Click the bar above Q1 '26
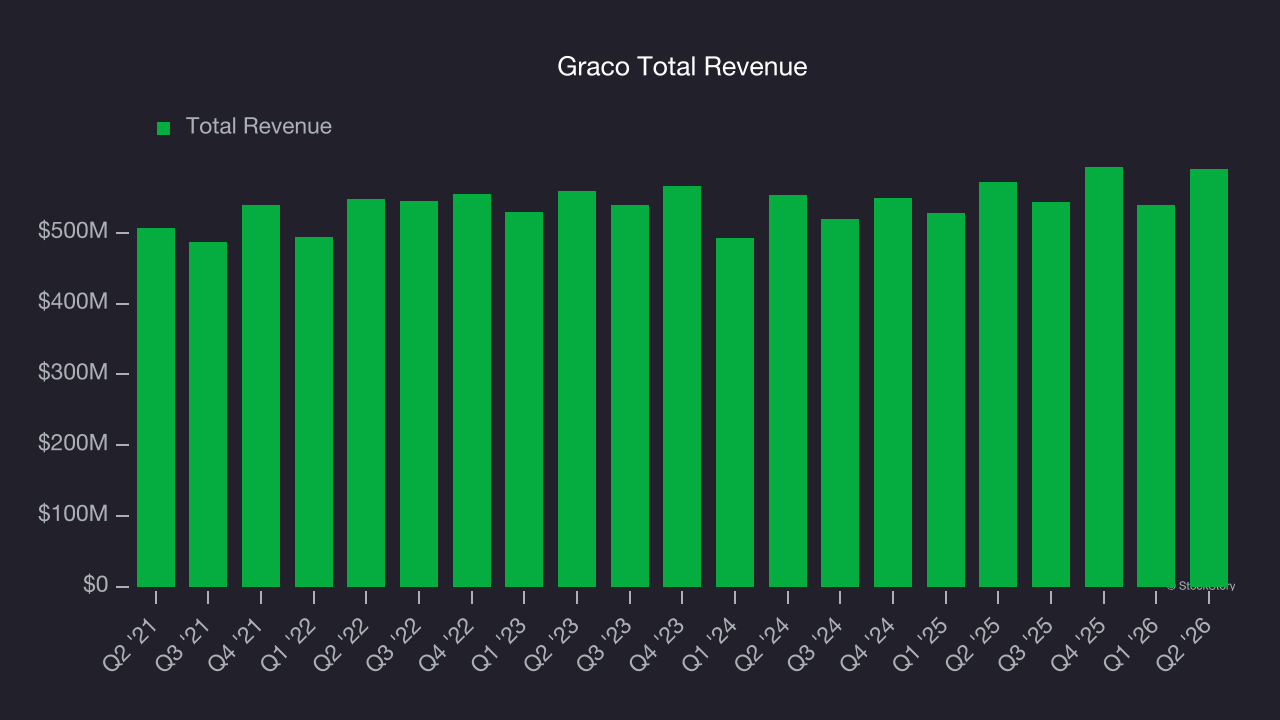 pos(1156,396)
